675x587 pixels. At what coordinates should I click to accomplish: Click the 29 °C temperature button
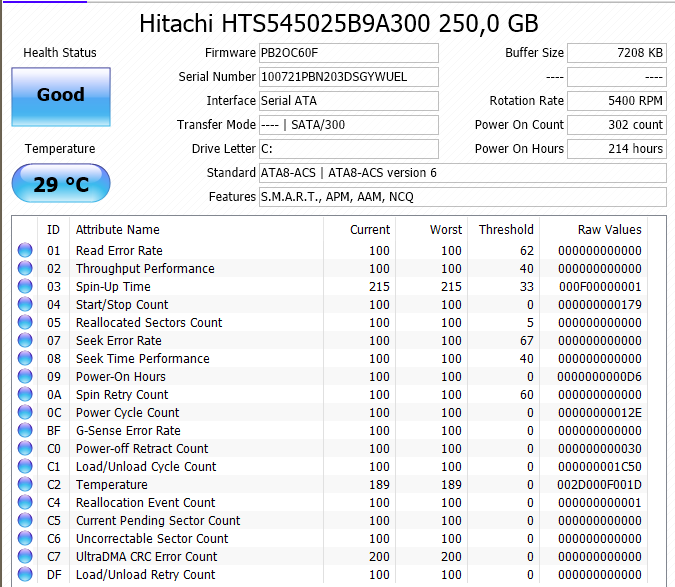click(x=61, y=183)
